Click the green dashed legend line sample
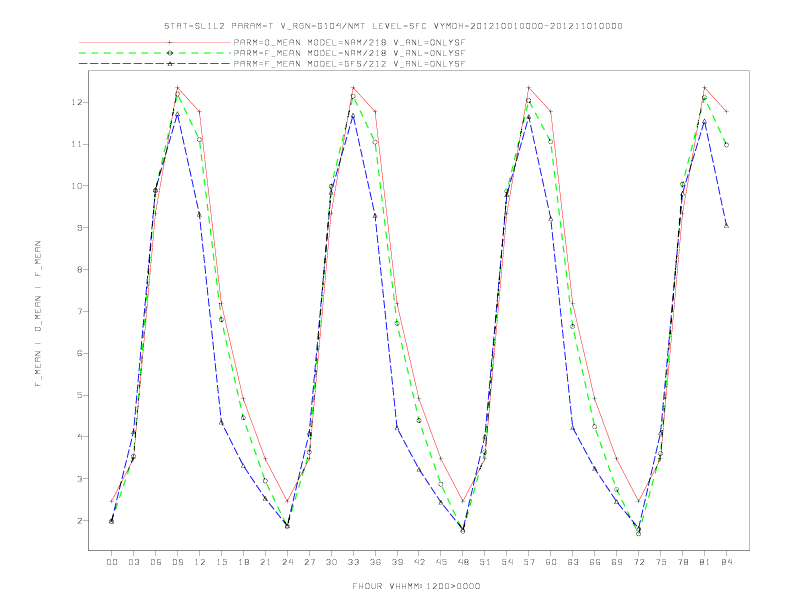The width and height of the screenshot is (792, 612). 155,53
